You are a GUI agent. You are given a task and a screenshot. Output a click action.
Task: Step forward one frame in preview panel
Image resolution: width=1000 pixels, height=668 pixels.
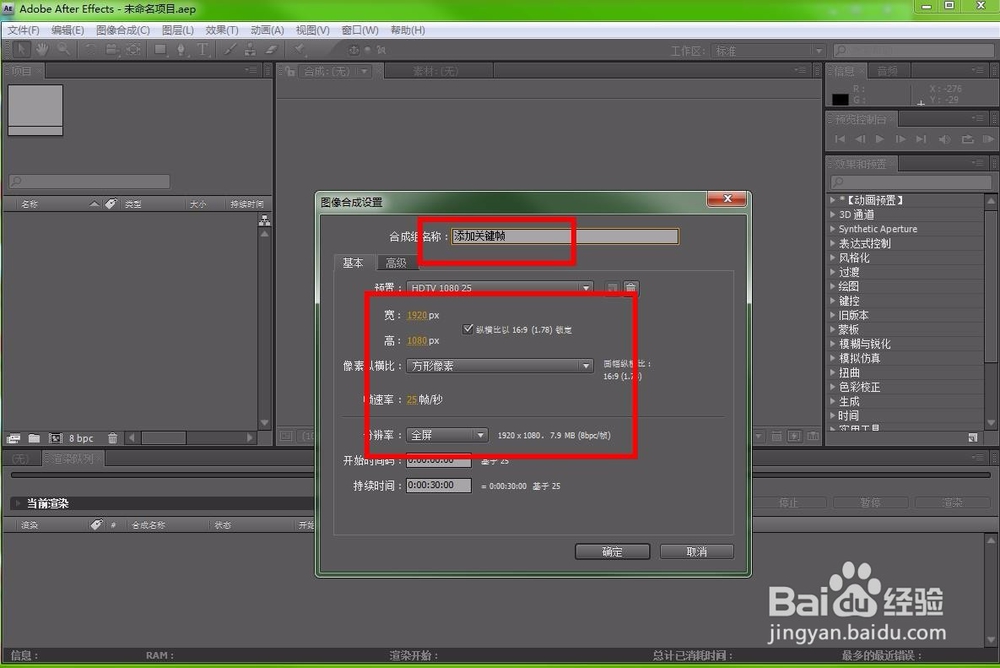click(901, 139)
